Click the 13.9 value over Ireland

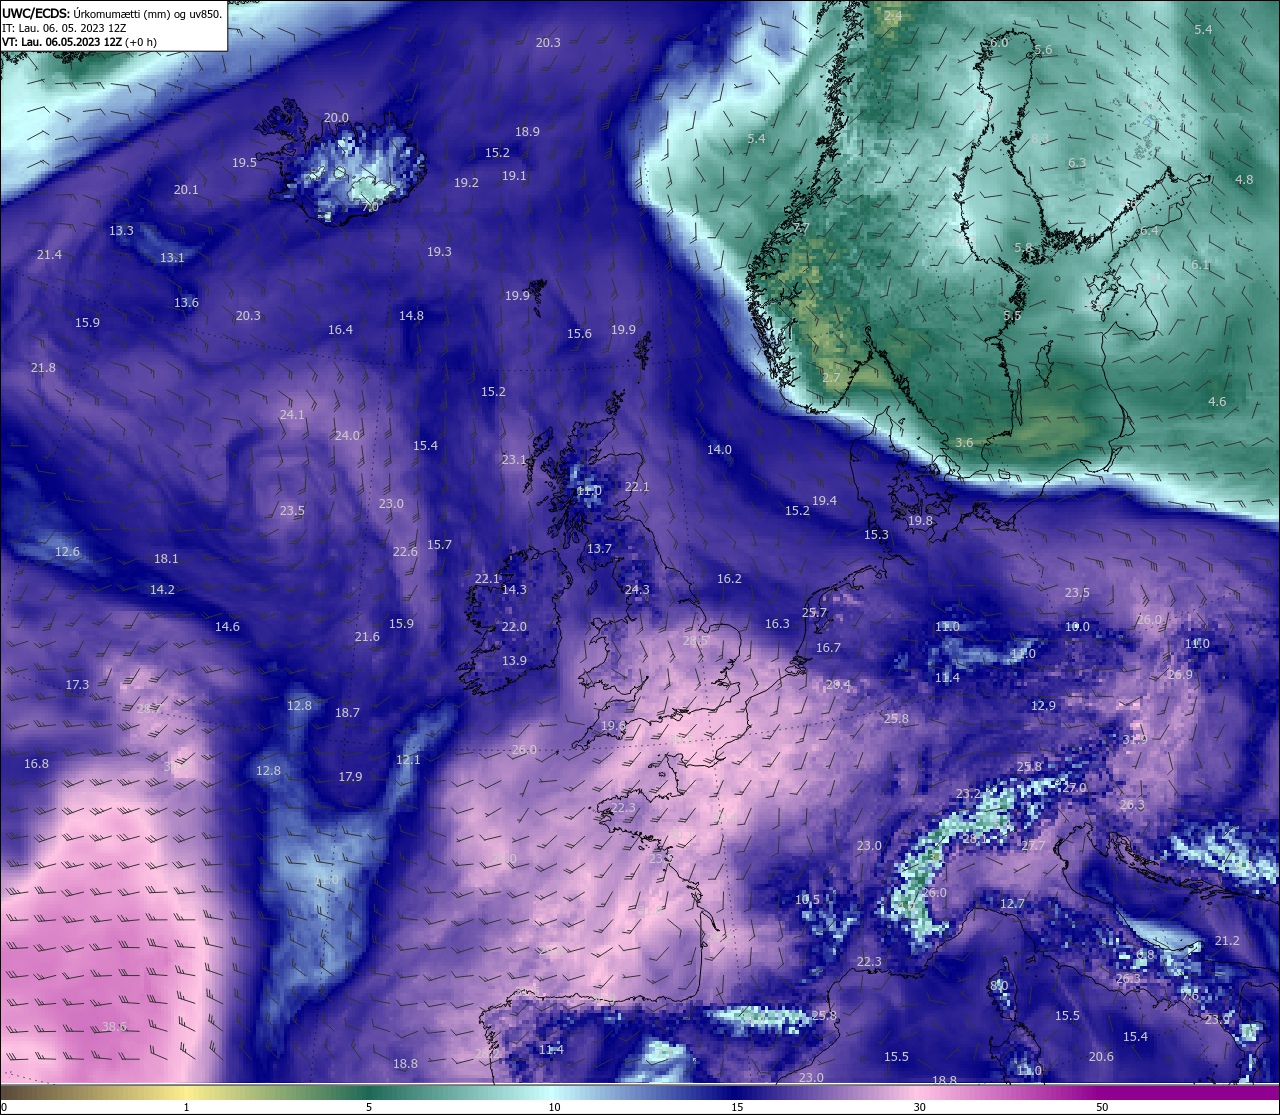coord(514,660)
